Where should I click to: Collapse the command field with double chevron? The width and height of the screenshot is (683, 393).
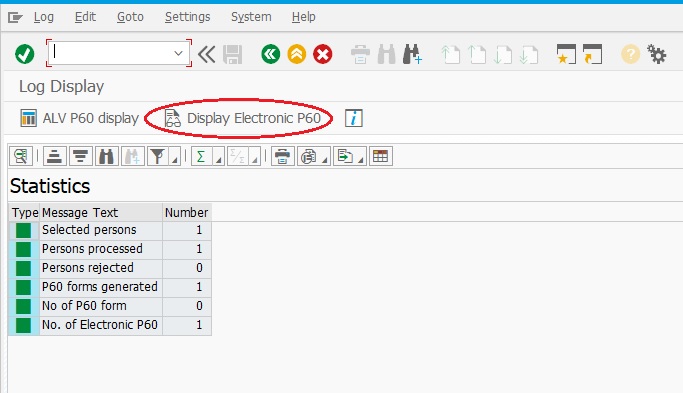point(206,54)
